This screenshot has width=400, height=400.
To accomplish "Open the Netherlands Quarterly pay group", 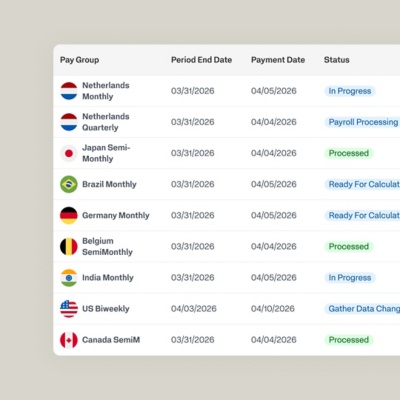I will pyautogui.click(x=106, y=122).
